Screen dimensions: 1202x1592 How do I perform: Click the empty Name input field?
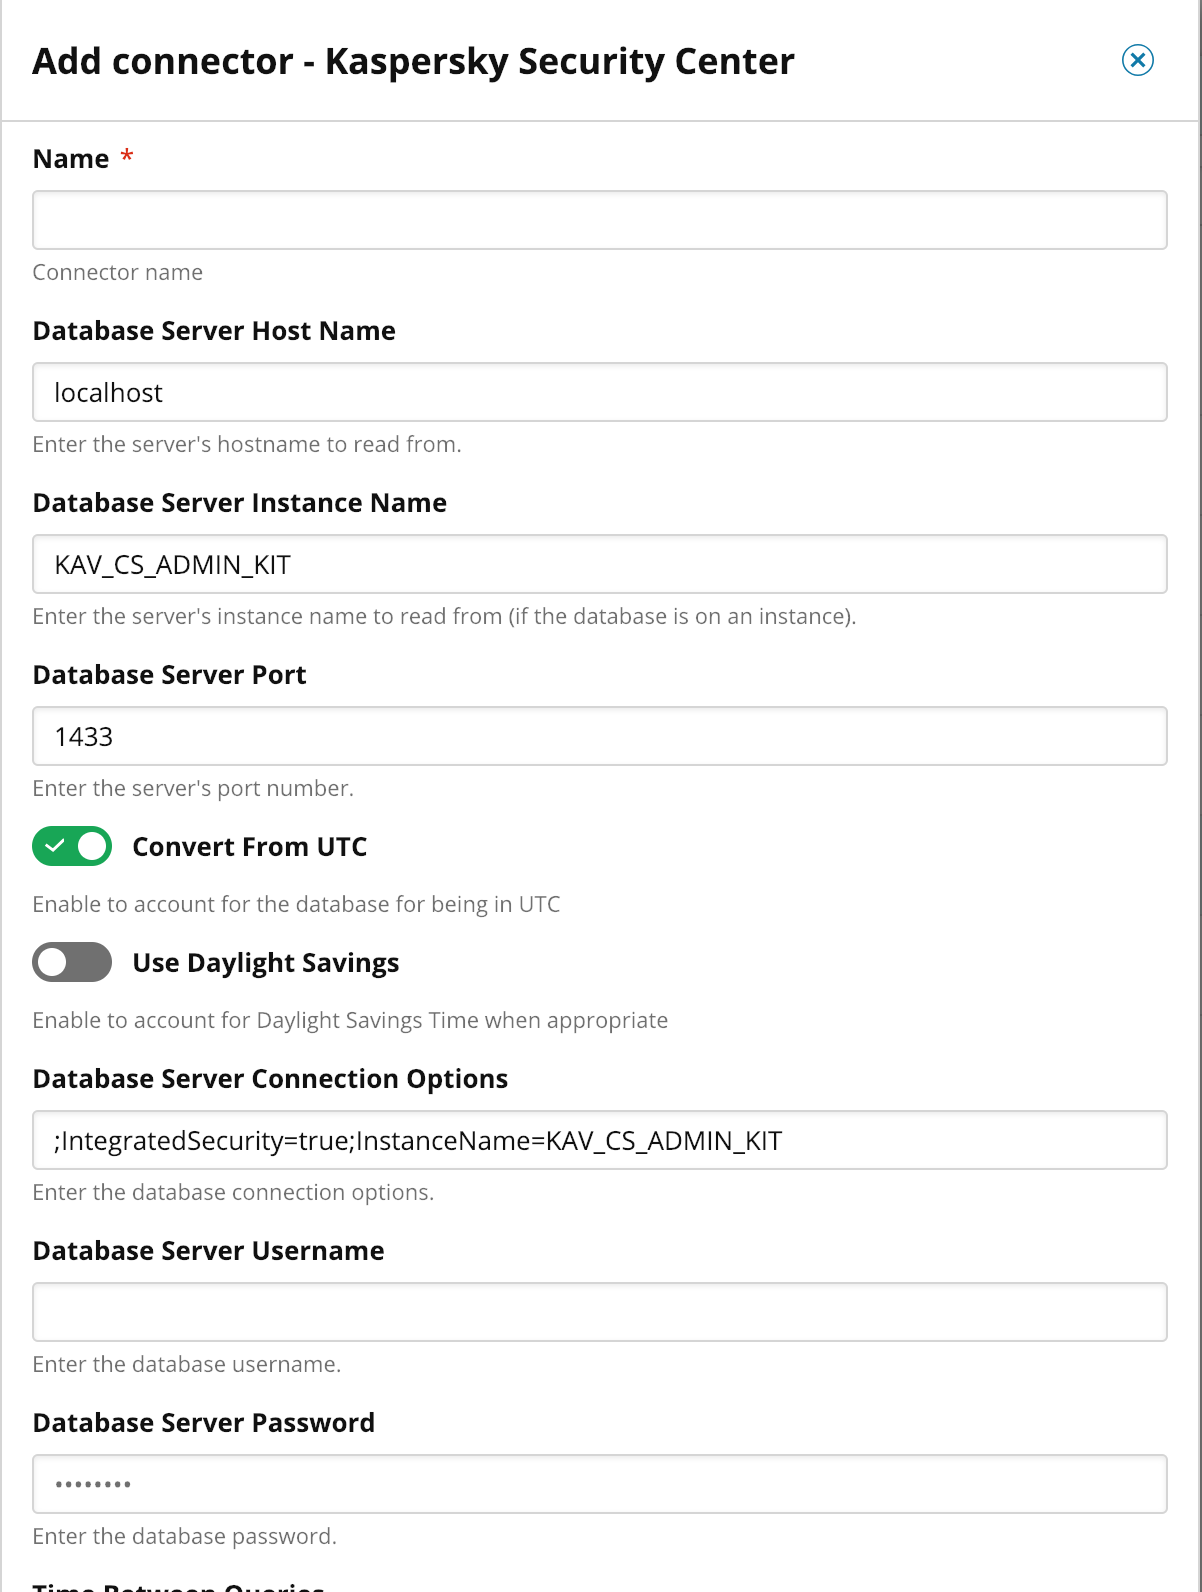pos(600,220)
